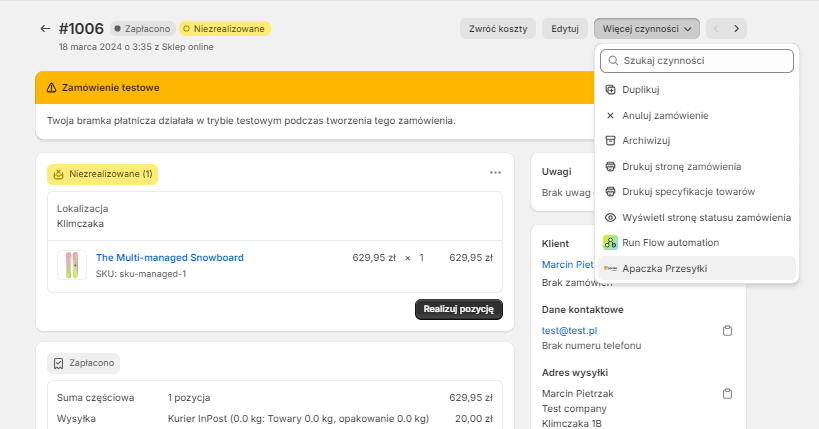Image resolution: width=819 pixels, height=429 pixels.
Task: Open The Multi-managed Snowboard product link
Action: pos(169,257)
